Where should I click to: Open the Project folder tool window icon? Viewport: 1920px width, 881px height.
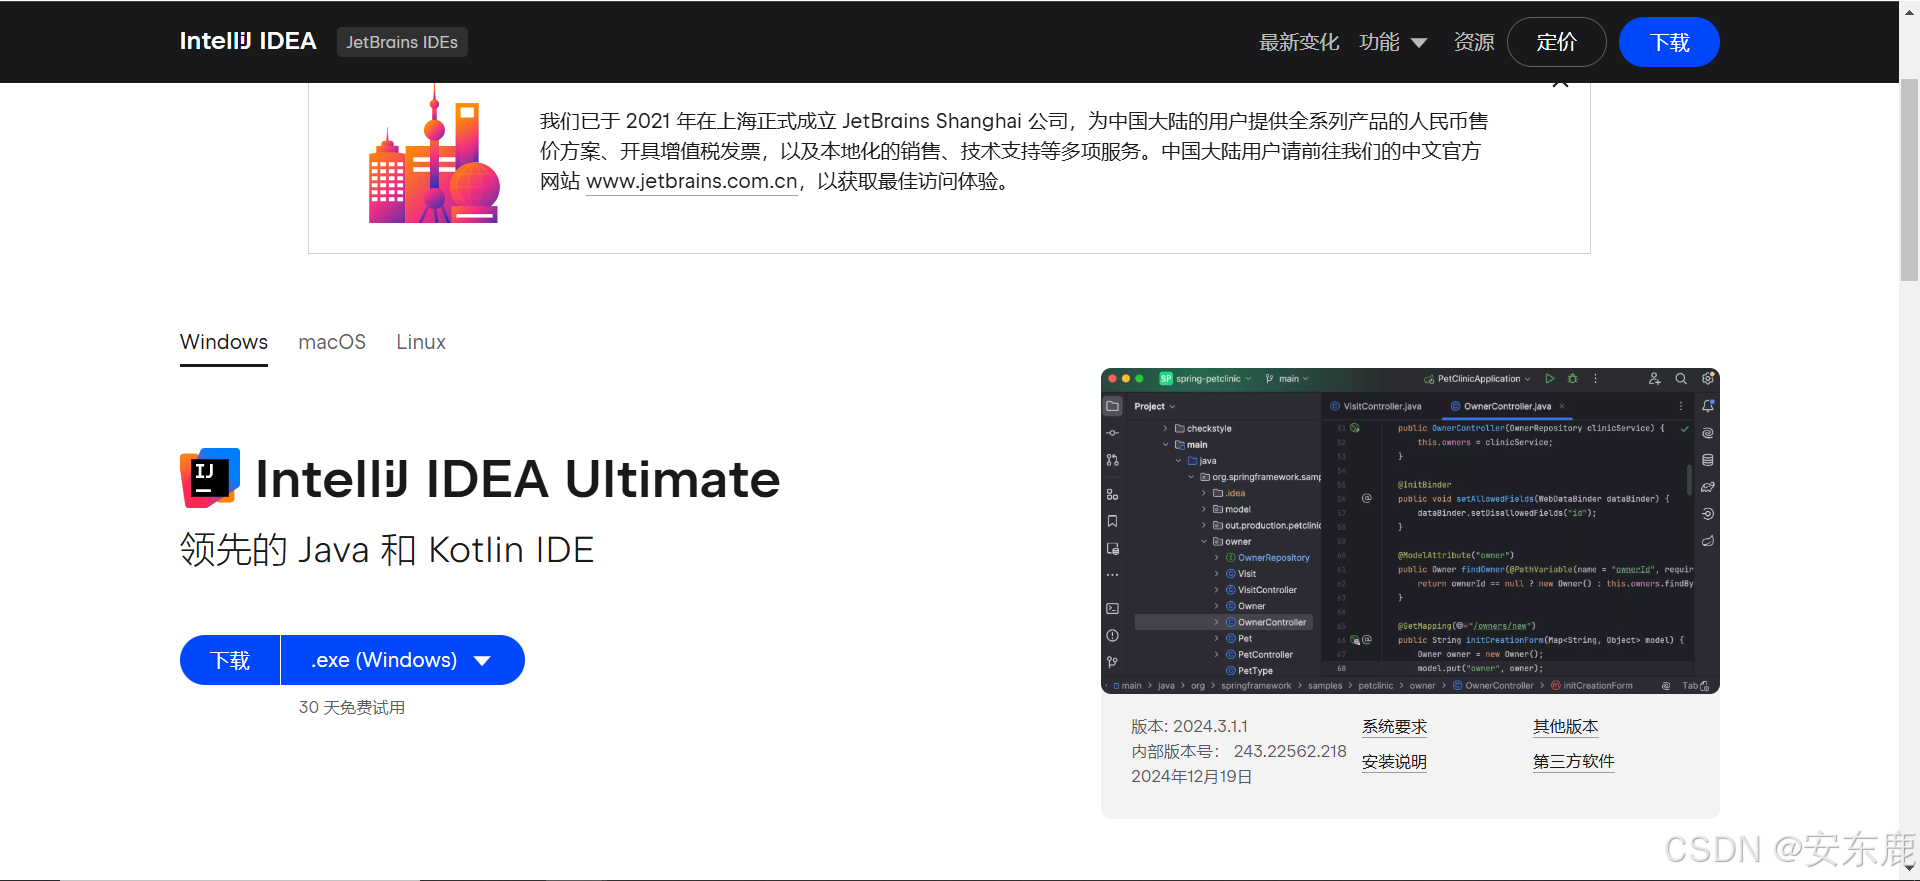1112,406
